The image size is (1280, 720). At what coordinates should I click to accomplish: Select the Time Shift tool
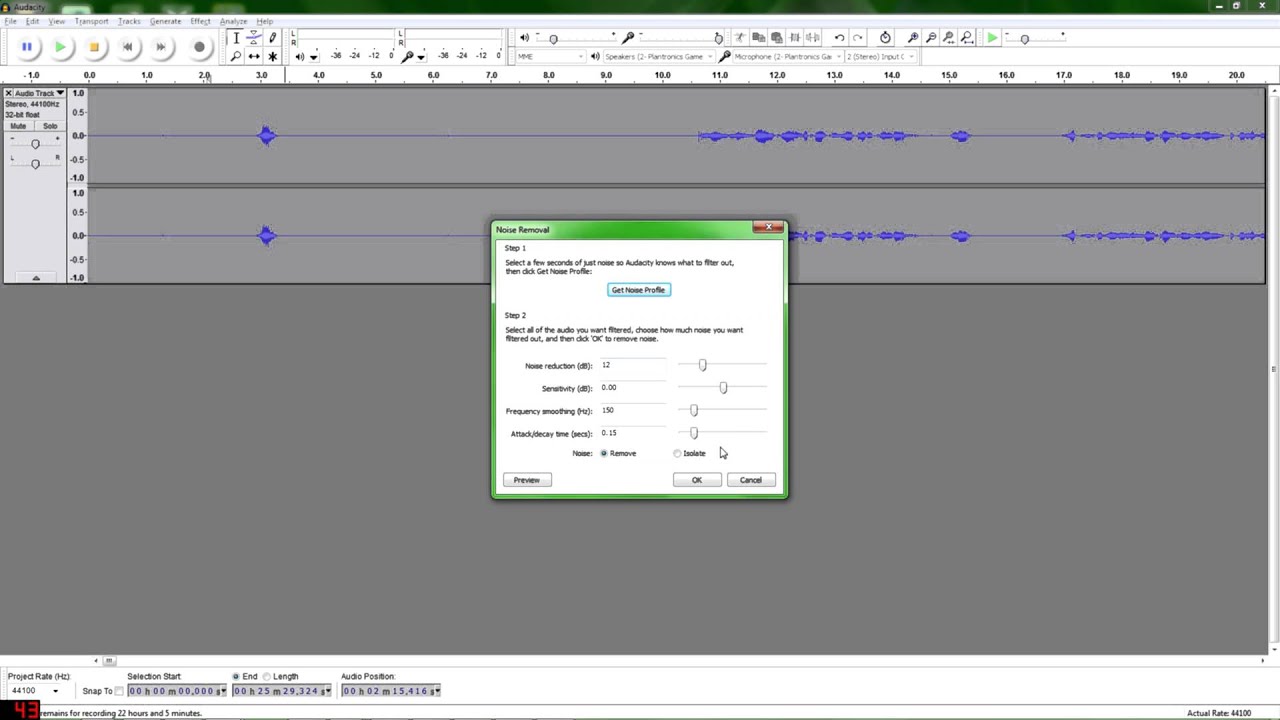click(254, 56)
